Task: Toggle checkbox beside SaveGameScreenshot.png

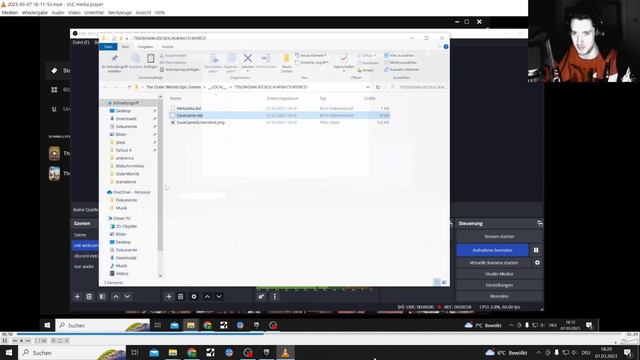Action: (x=173, y=122)
